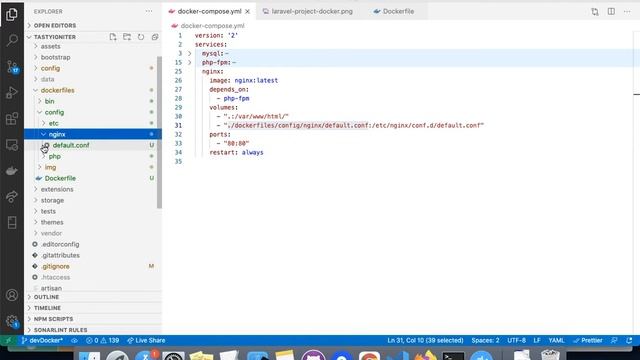Open .gitignore file
The width and height of the screenshot is (640, 360).
(93, 266)
